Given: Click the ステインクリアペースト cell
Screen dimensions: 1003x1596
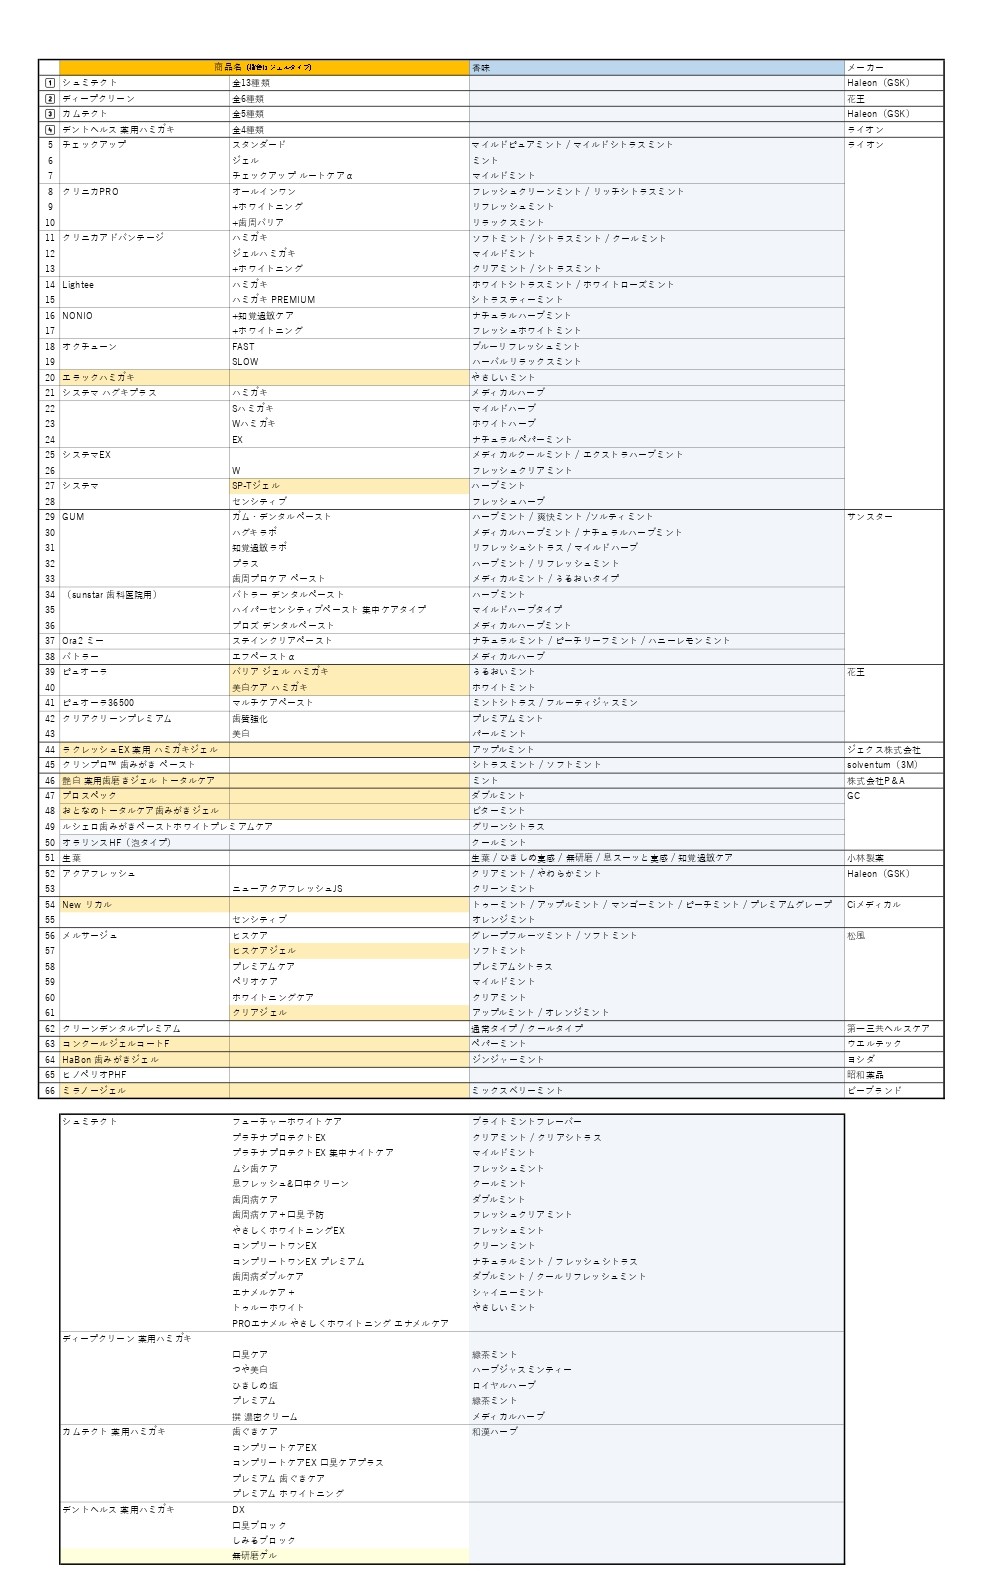Looking at the screenshot, I should tap(349, 641).
